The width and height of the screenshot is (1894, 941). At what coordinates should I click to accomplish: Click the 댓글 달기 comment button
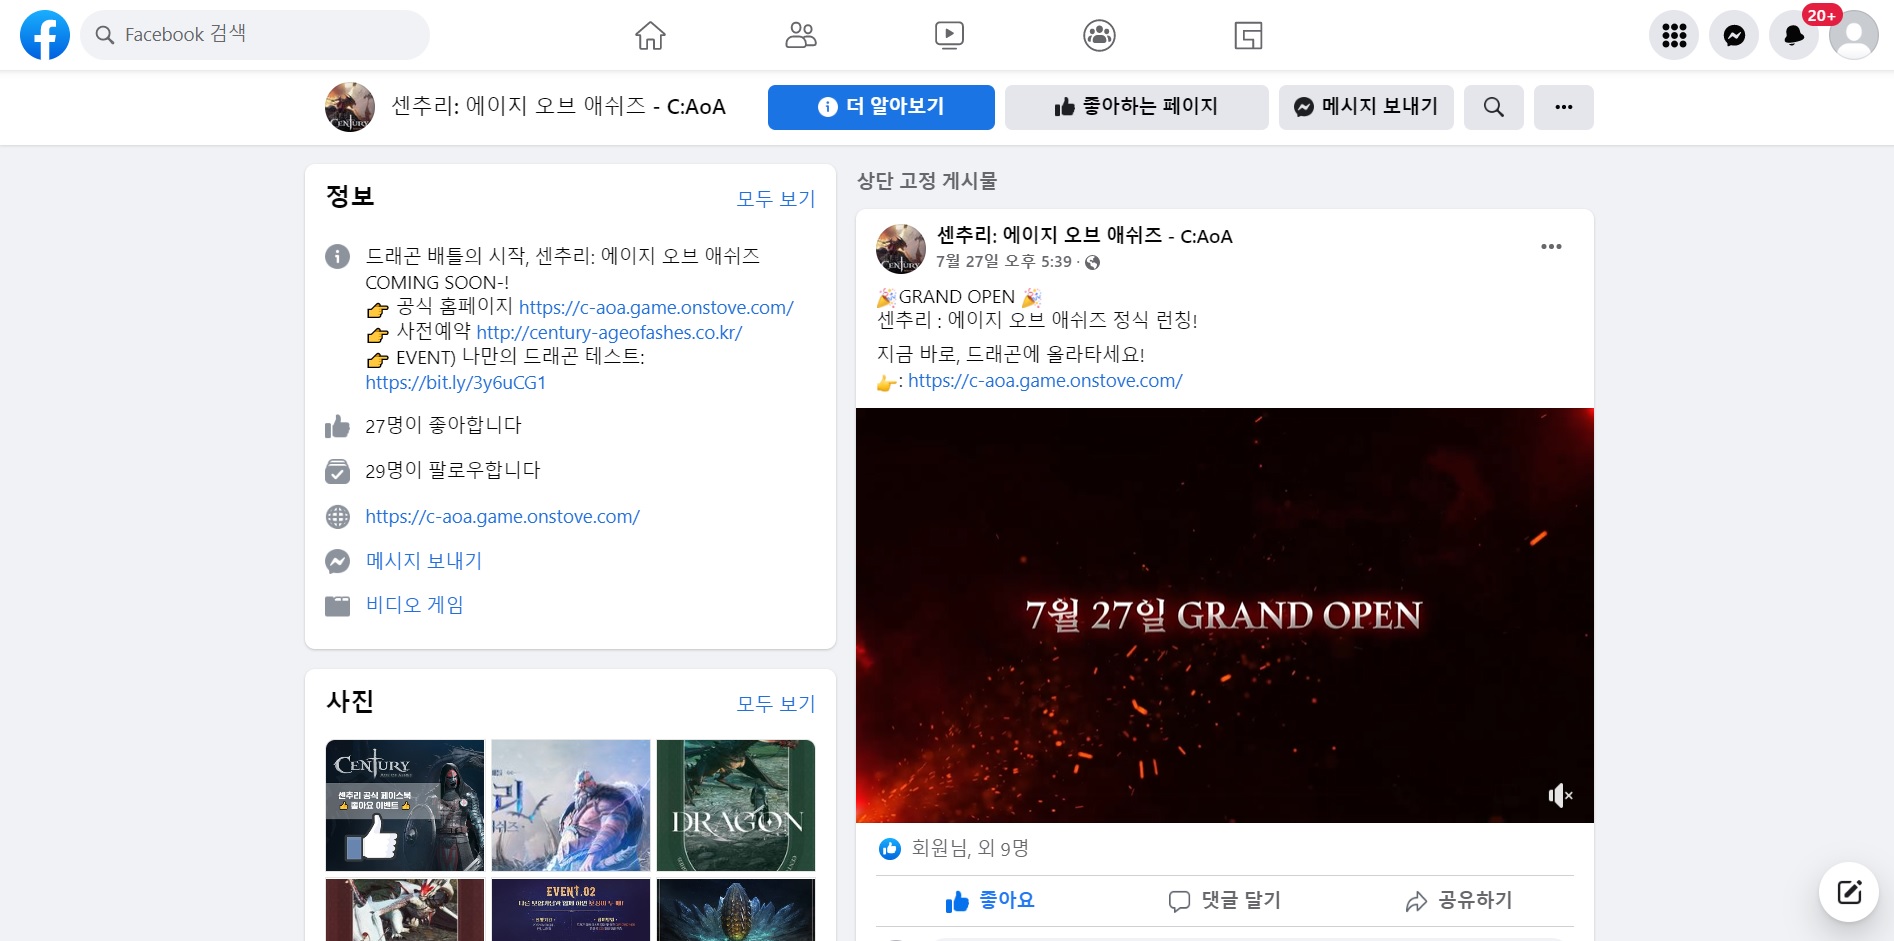pos(1224,901)
